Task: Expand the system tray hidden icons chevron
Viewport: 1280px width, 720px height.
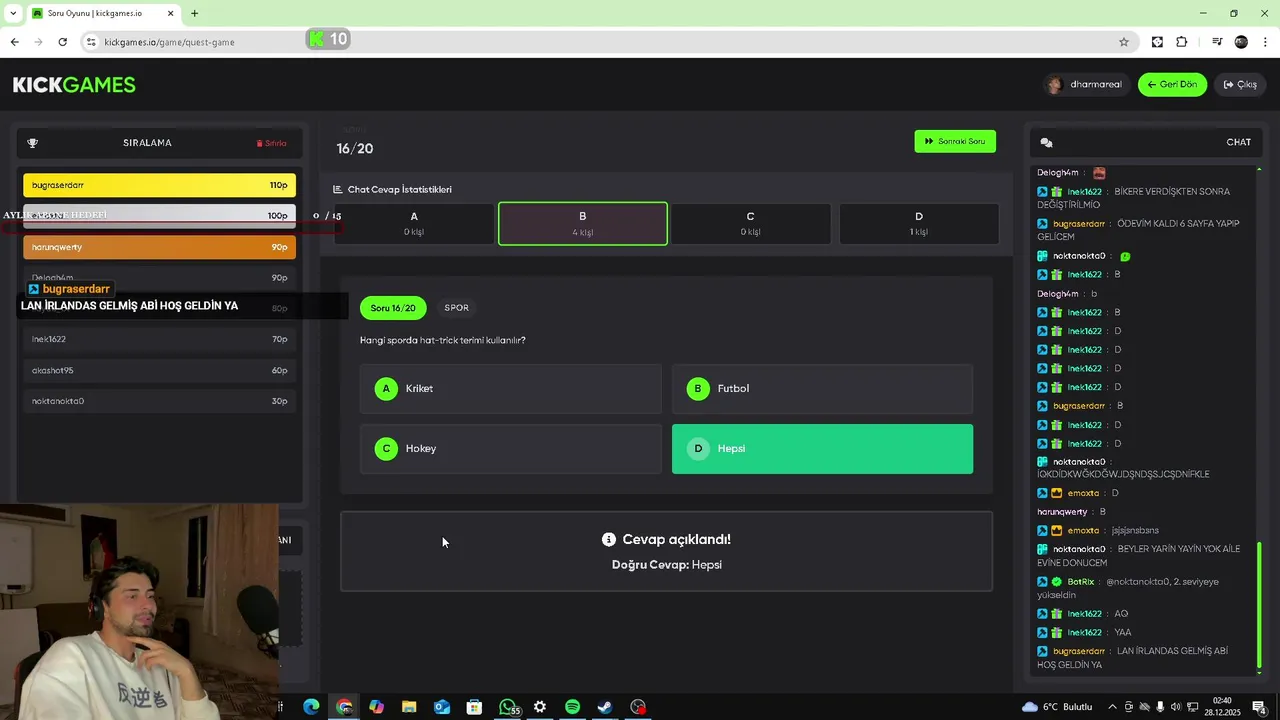Action: click(x=1112, y=707)
